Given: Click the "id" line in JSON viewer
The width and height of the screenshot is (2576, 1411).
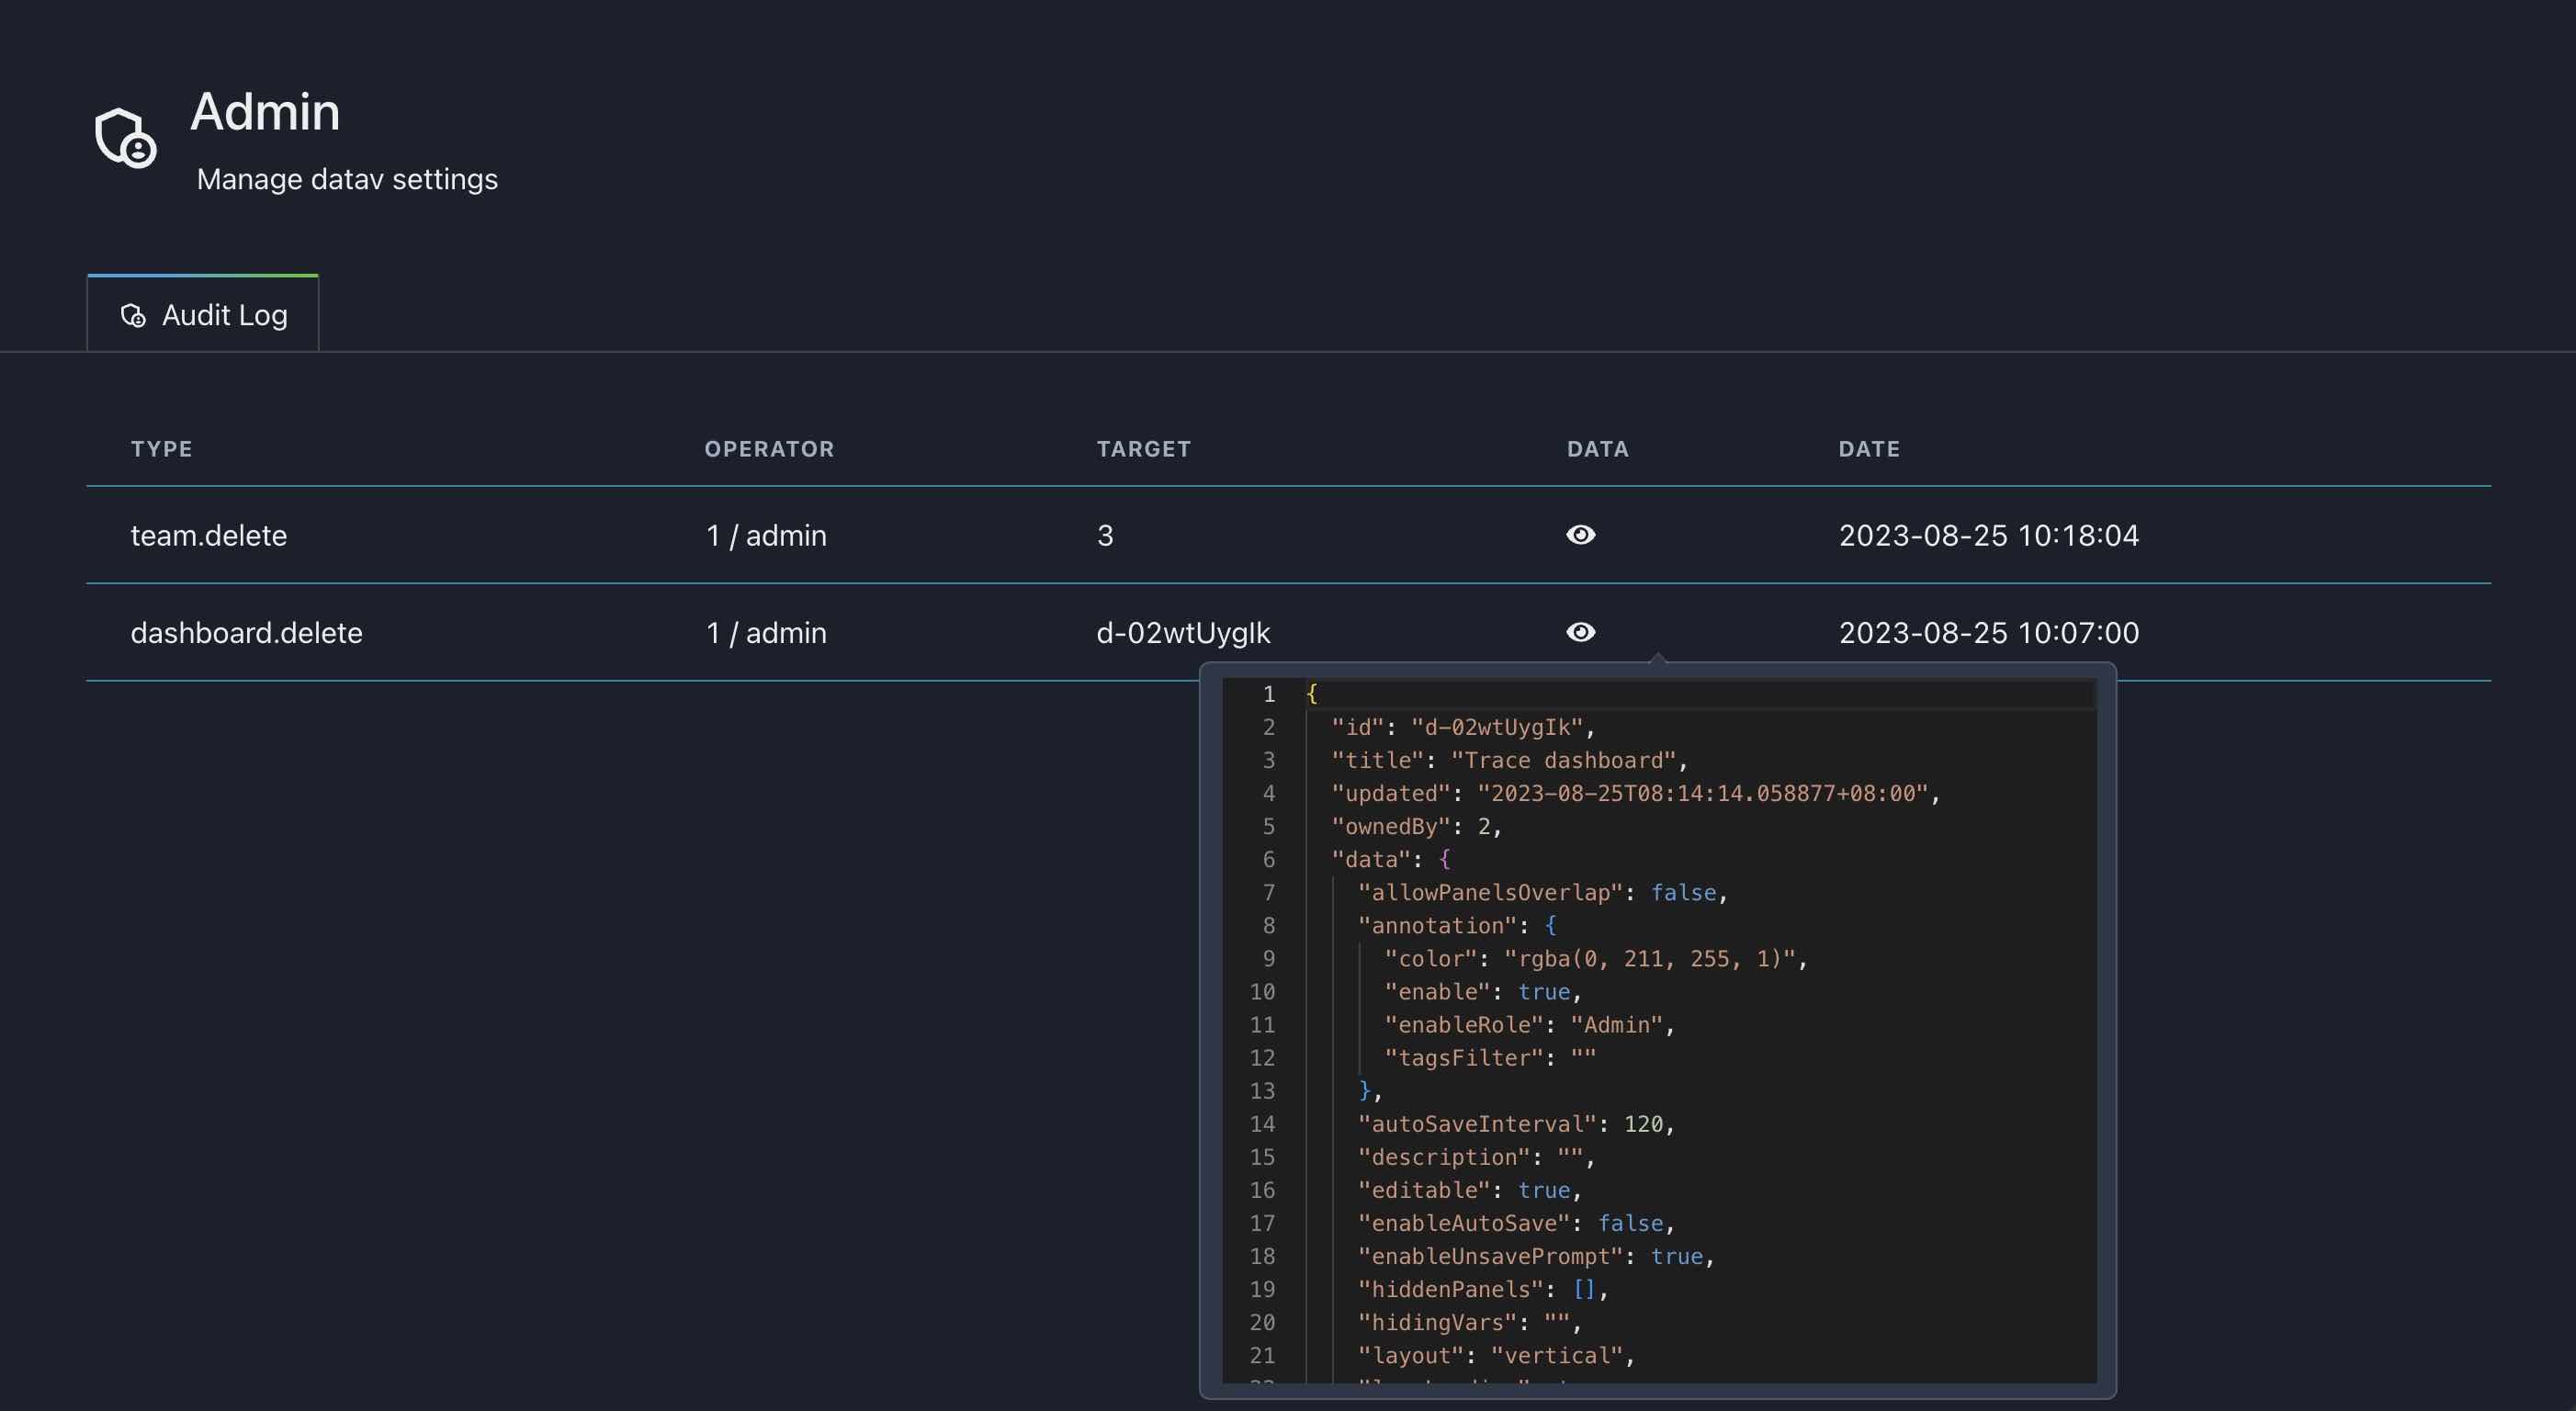Looking at the screenshot, I should 1463,727.
